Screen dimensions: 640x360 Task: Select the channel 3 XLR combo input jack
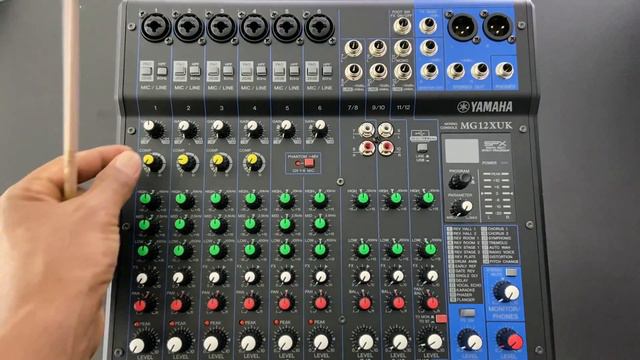[221, 27]
